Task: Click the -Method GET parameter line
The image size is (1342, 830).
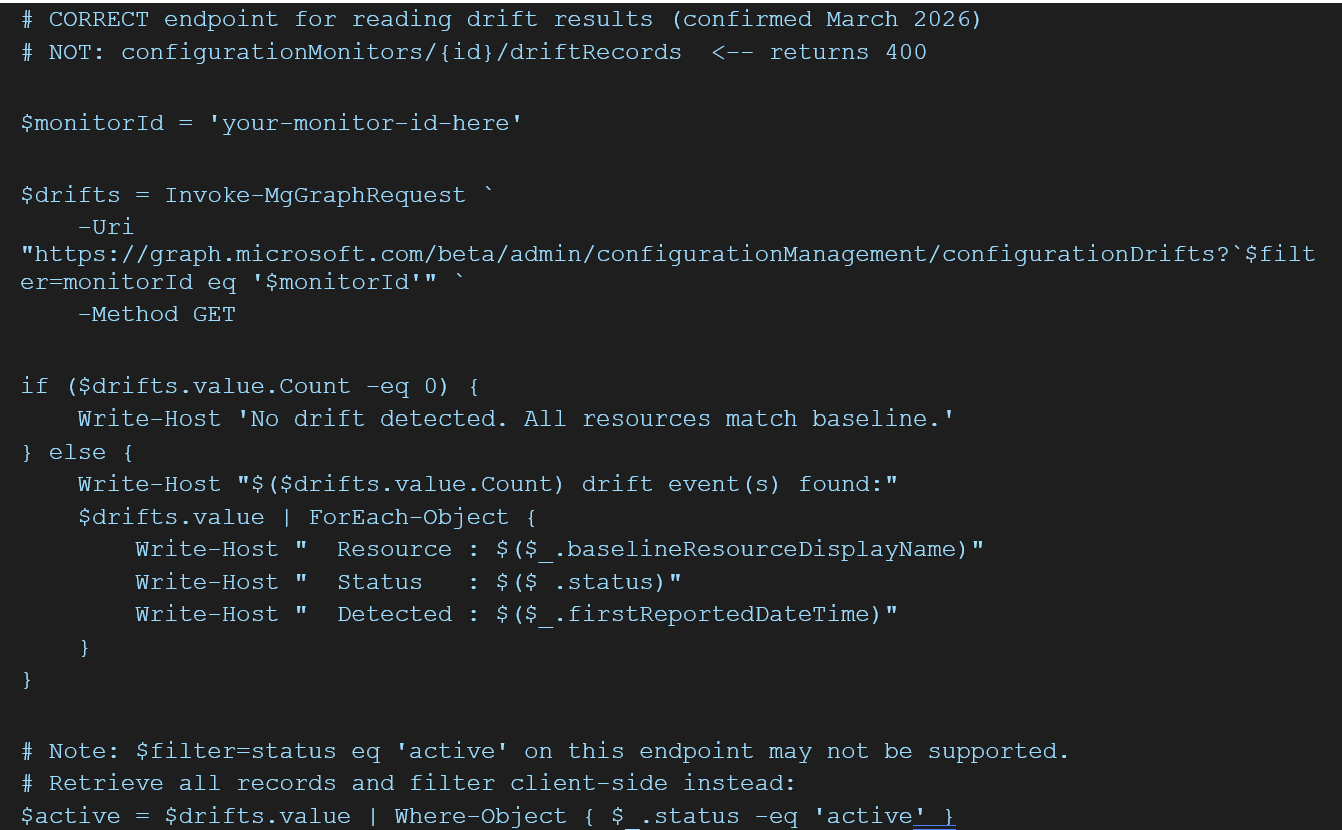Action: pyautogui.click(x=157, y=315)
